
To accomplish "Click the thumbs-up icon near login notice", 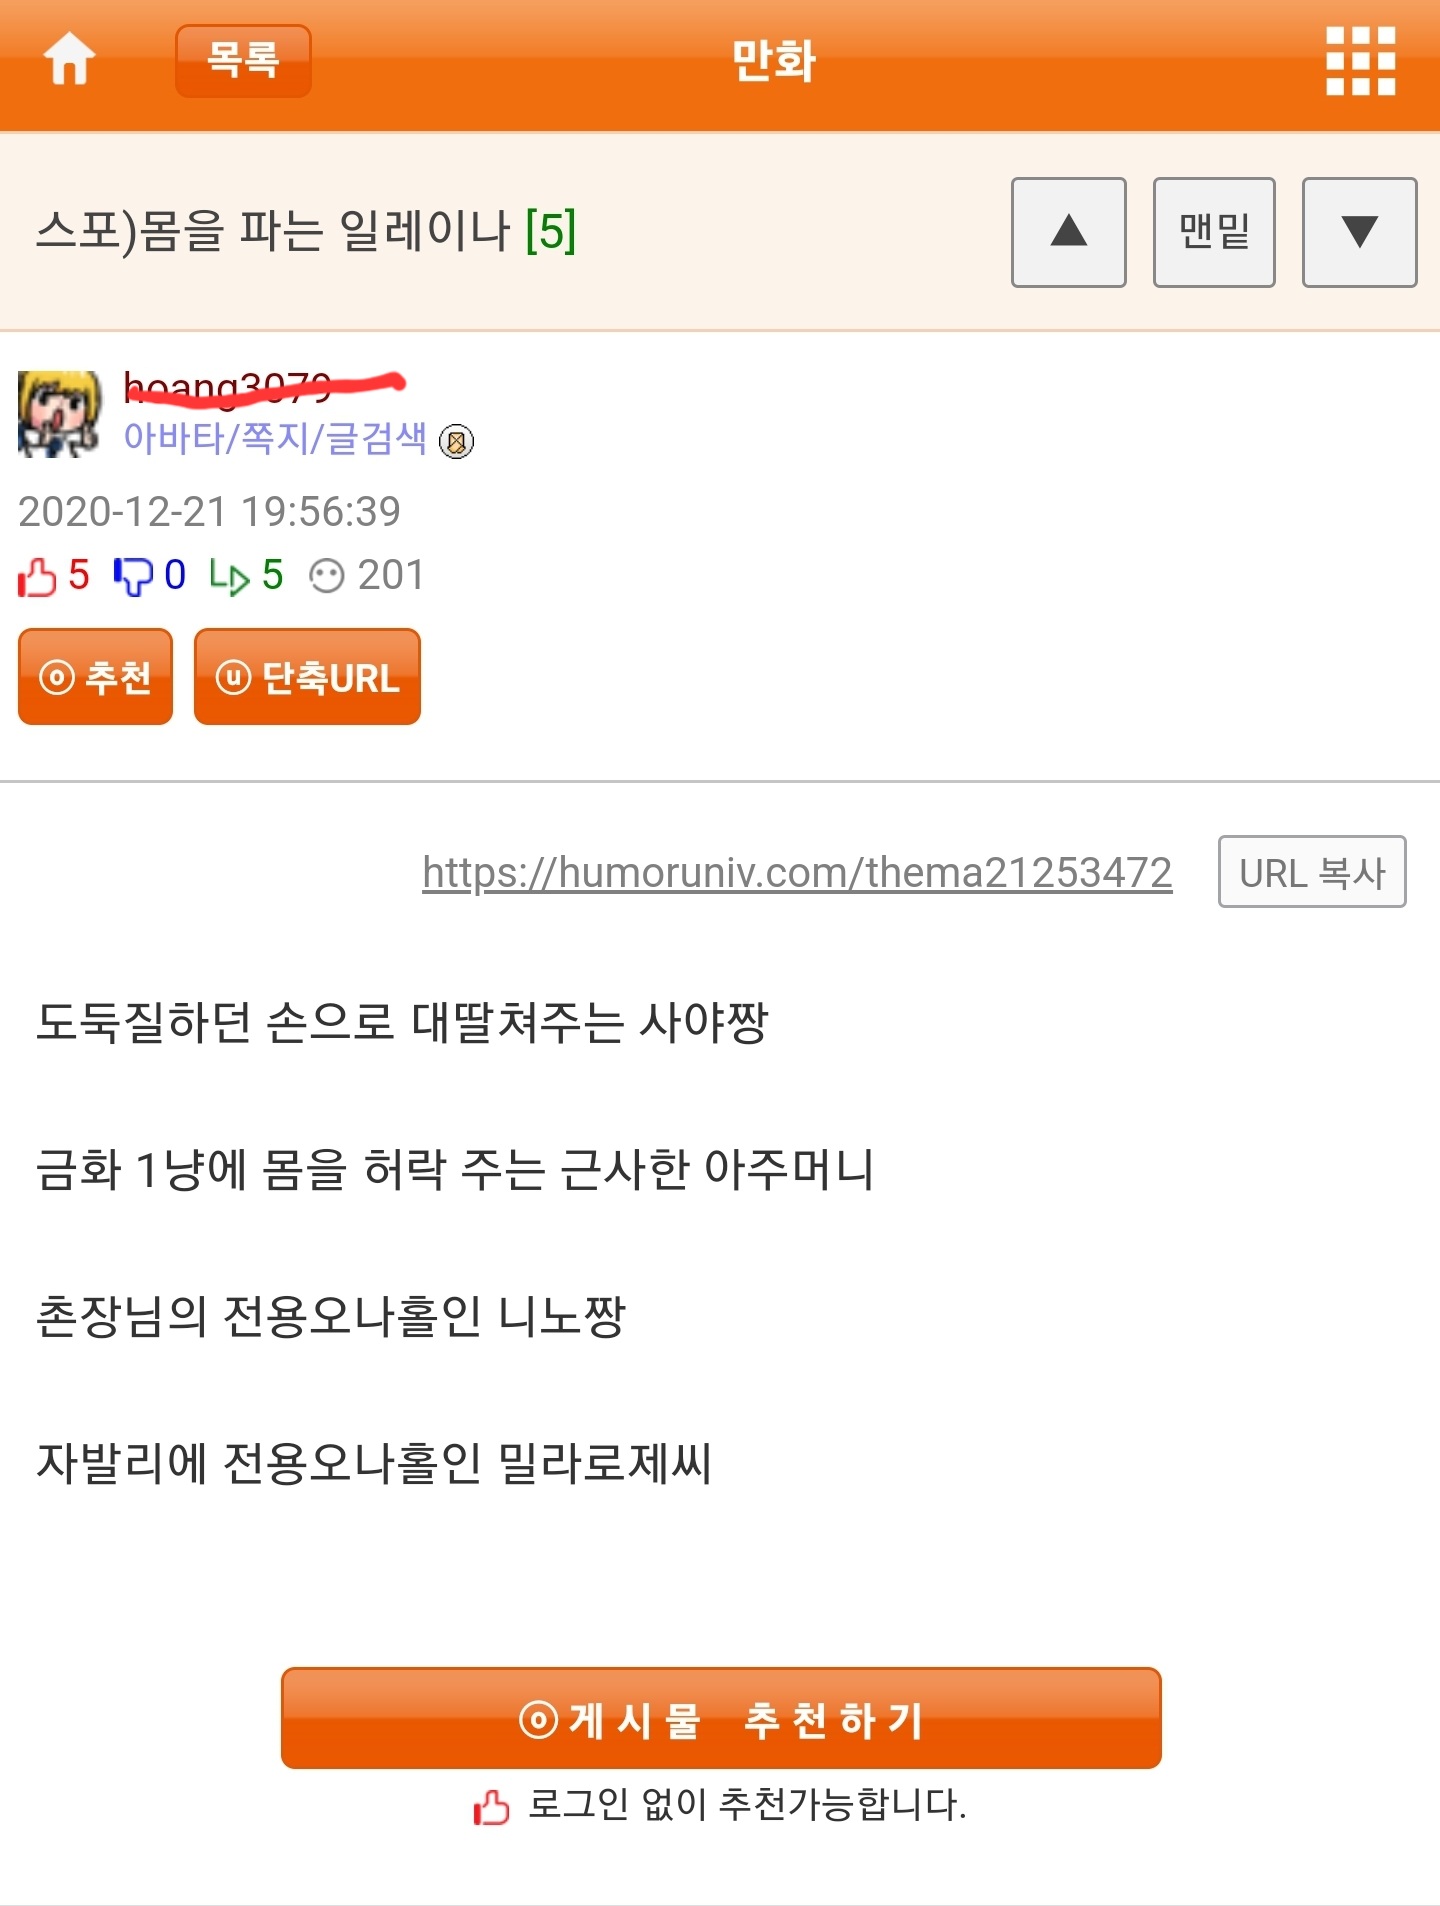I will [491, 1807].
